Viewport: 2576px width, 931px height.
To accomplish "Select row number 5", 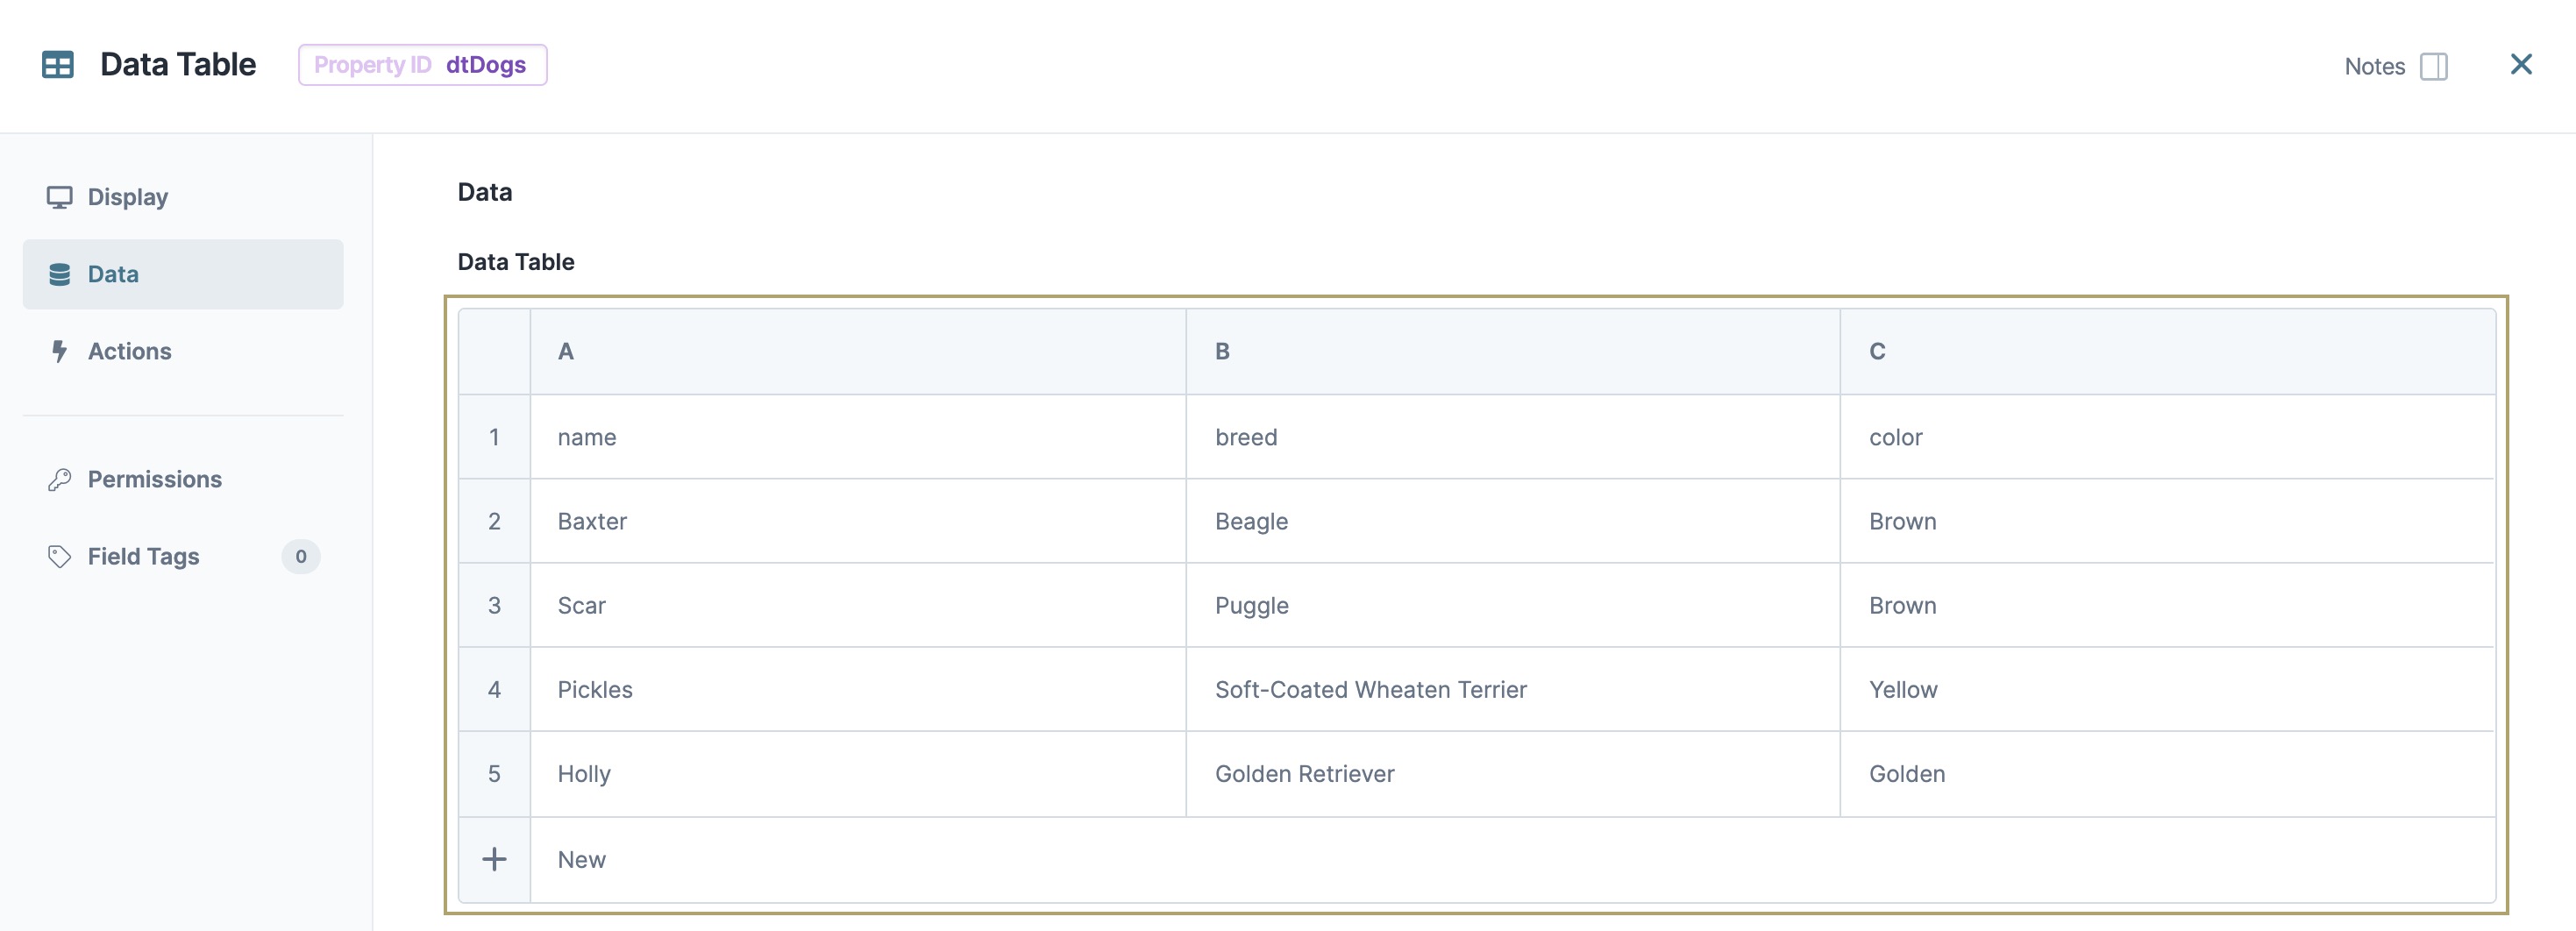I will [494, 773].
